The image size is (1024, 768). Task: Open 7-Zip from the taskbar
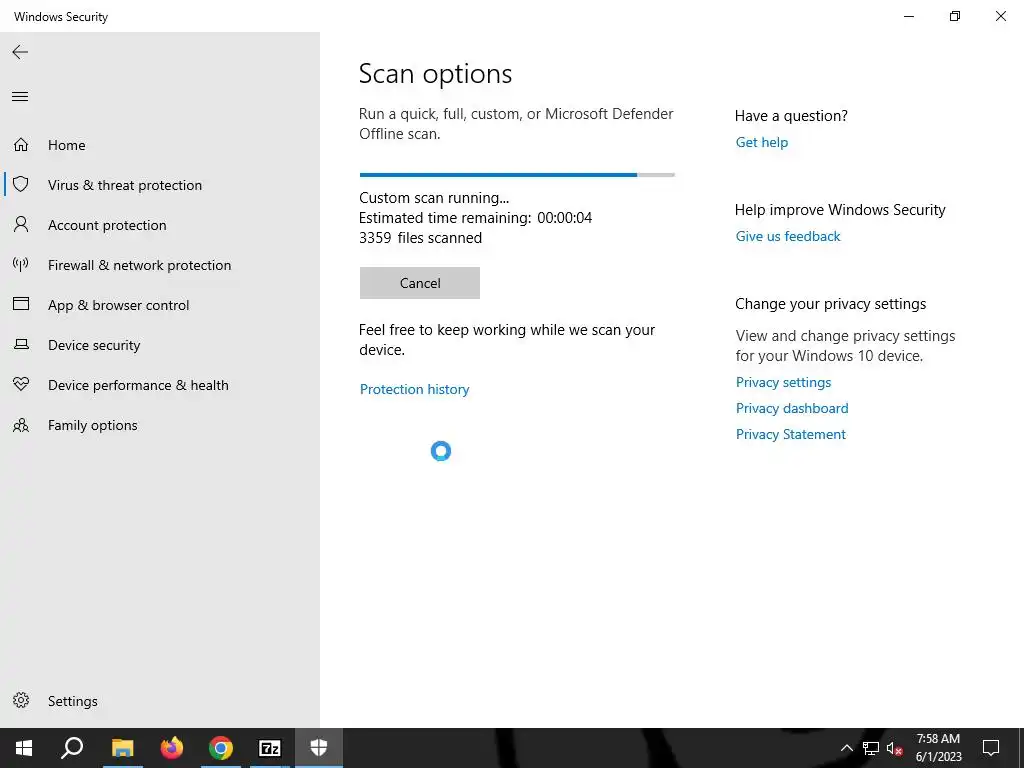click(x=270, y=748)
